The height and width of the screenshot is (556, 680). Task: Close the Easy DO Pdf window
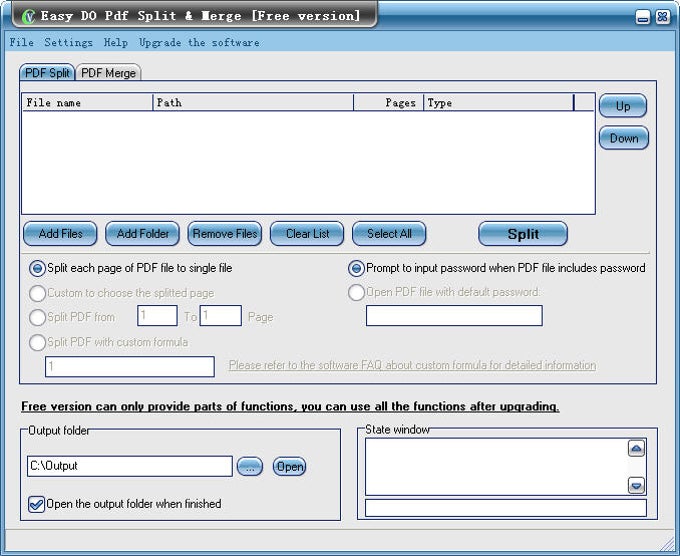coord(663,17)
